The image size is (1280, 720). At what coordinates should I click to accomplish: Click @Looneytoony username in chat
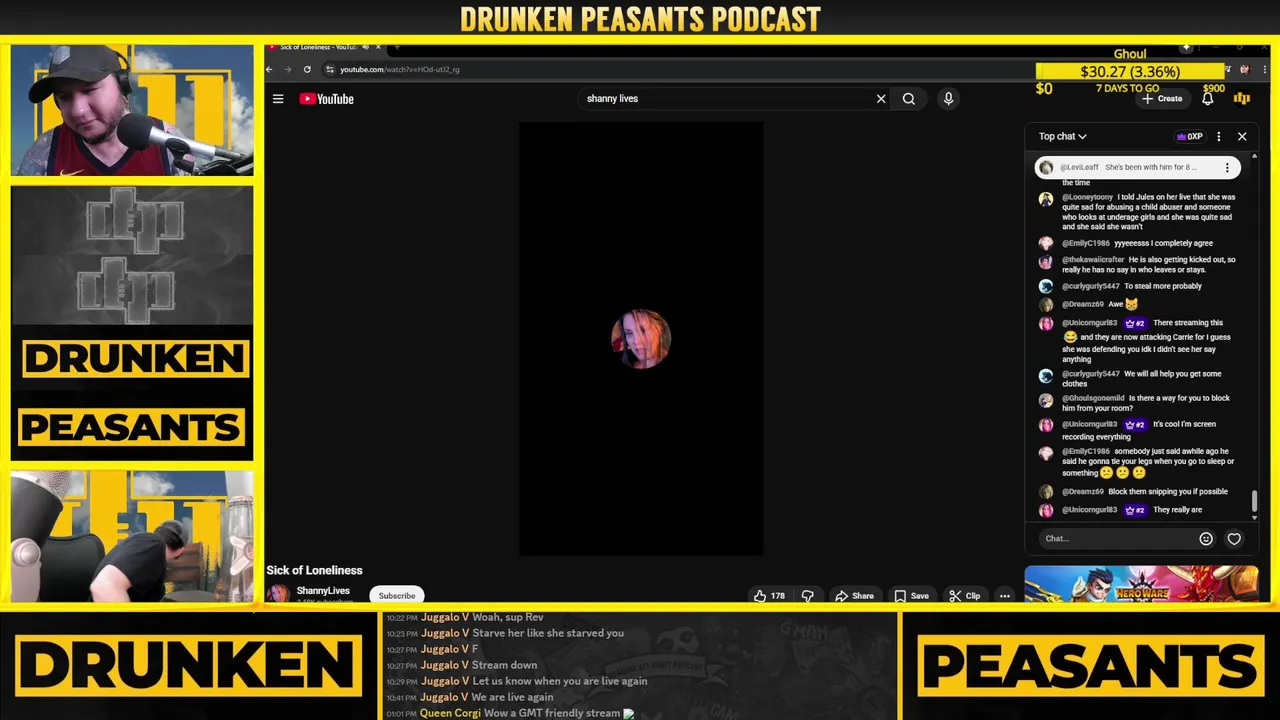(x=1087, y=197)
